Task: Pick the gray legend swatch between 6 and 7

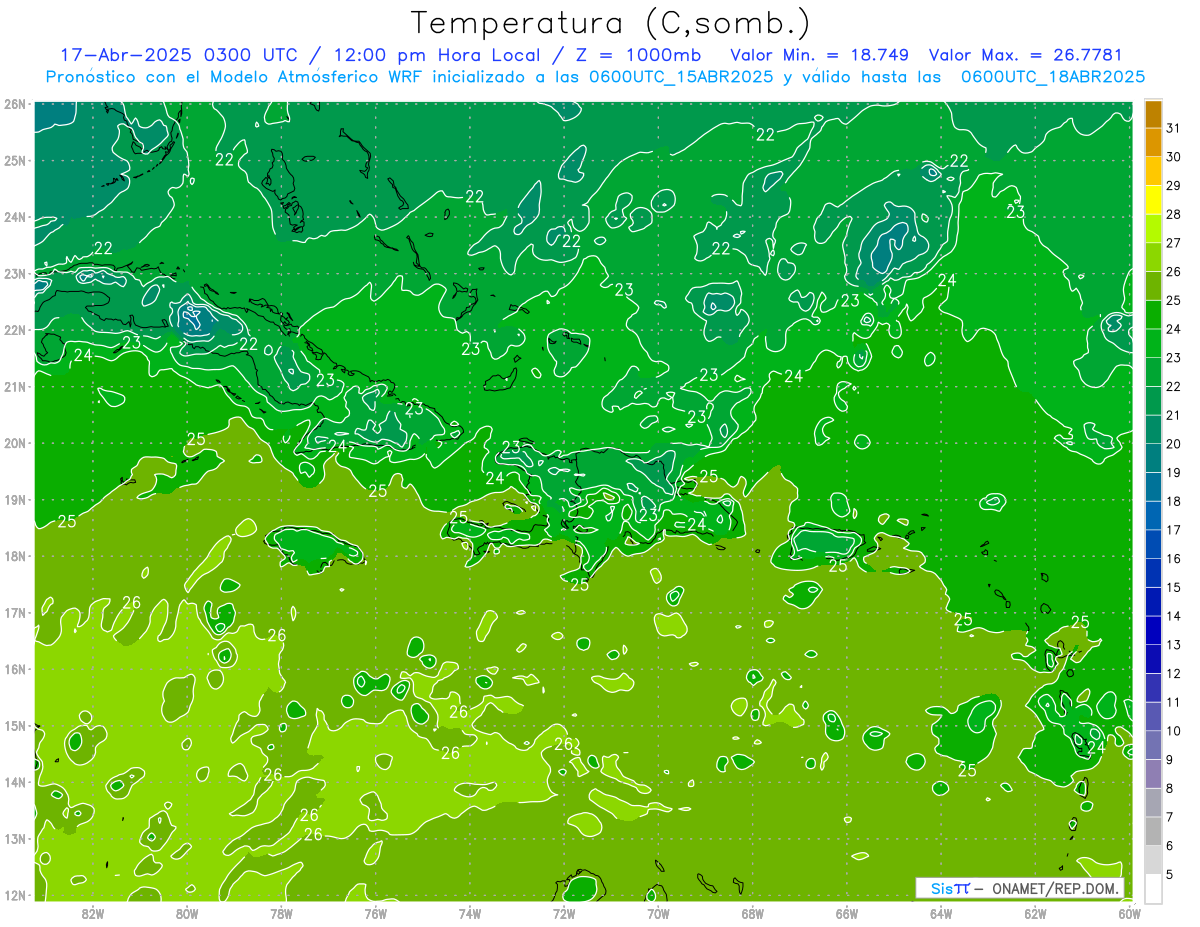Action: click(1154, 832)
